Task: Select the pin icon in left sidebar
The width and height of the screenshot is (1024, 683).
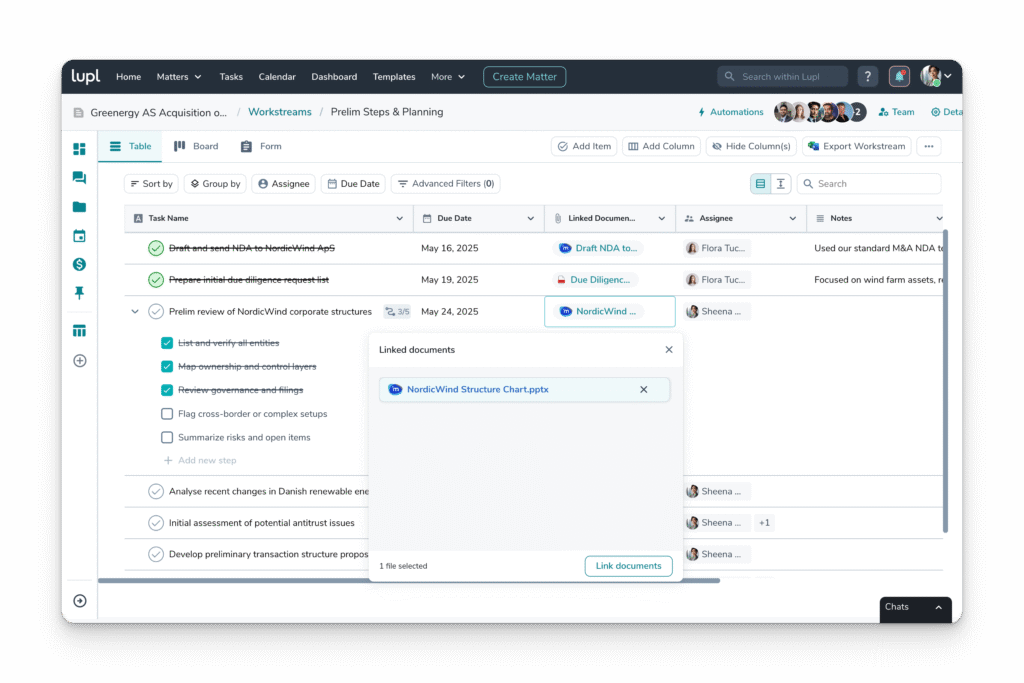Action: point(80,293)
